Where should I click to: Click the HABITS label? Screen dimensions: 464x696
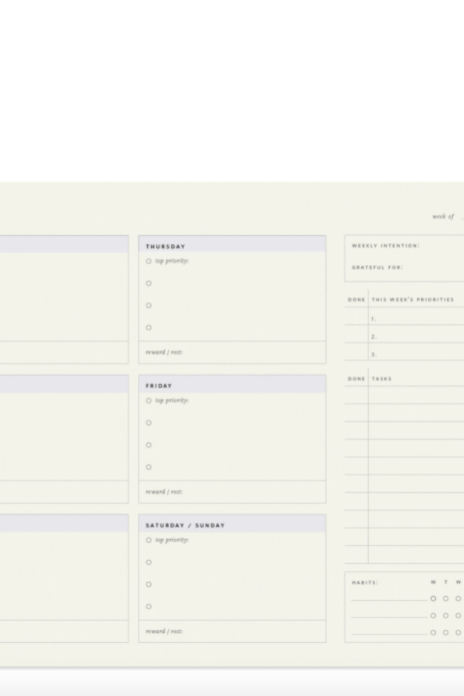click(365, 582)
